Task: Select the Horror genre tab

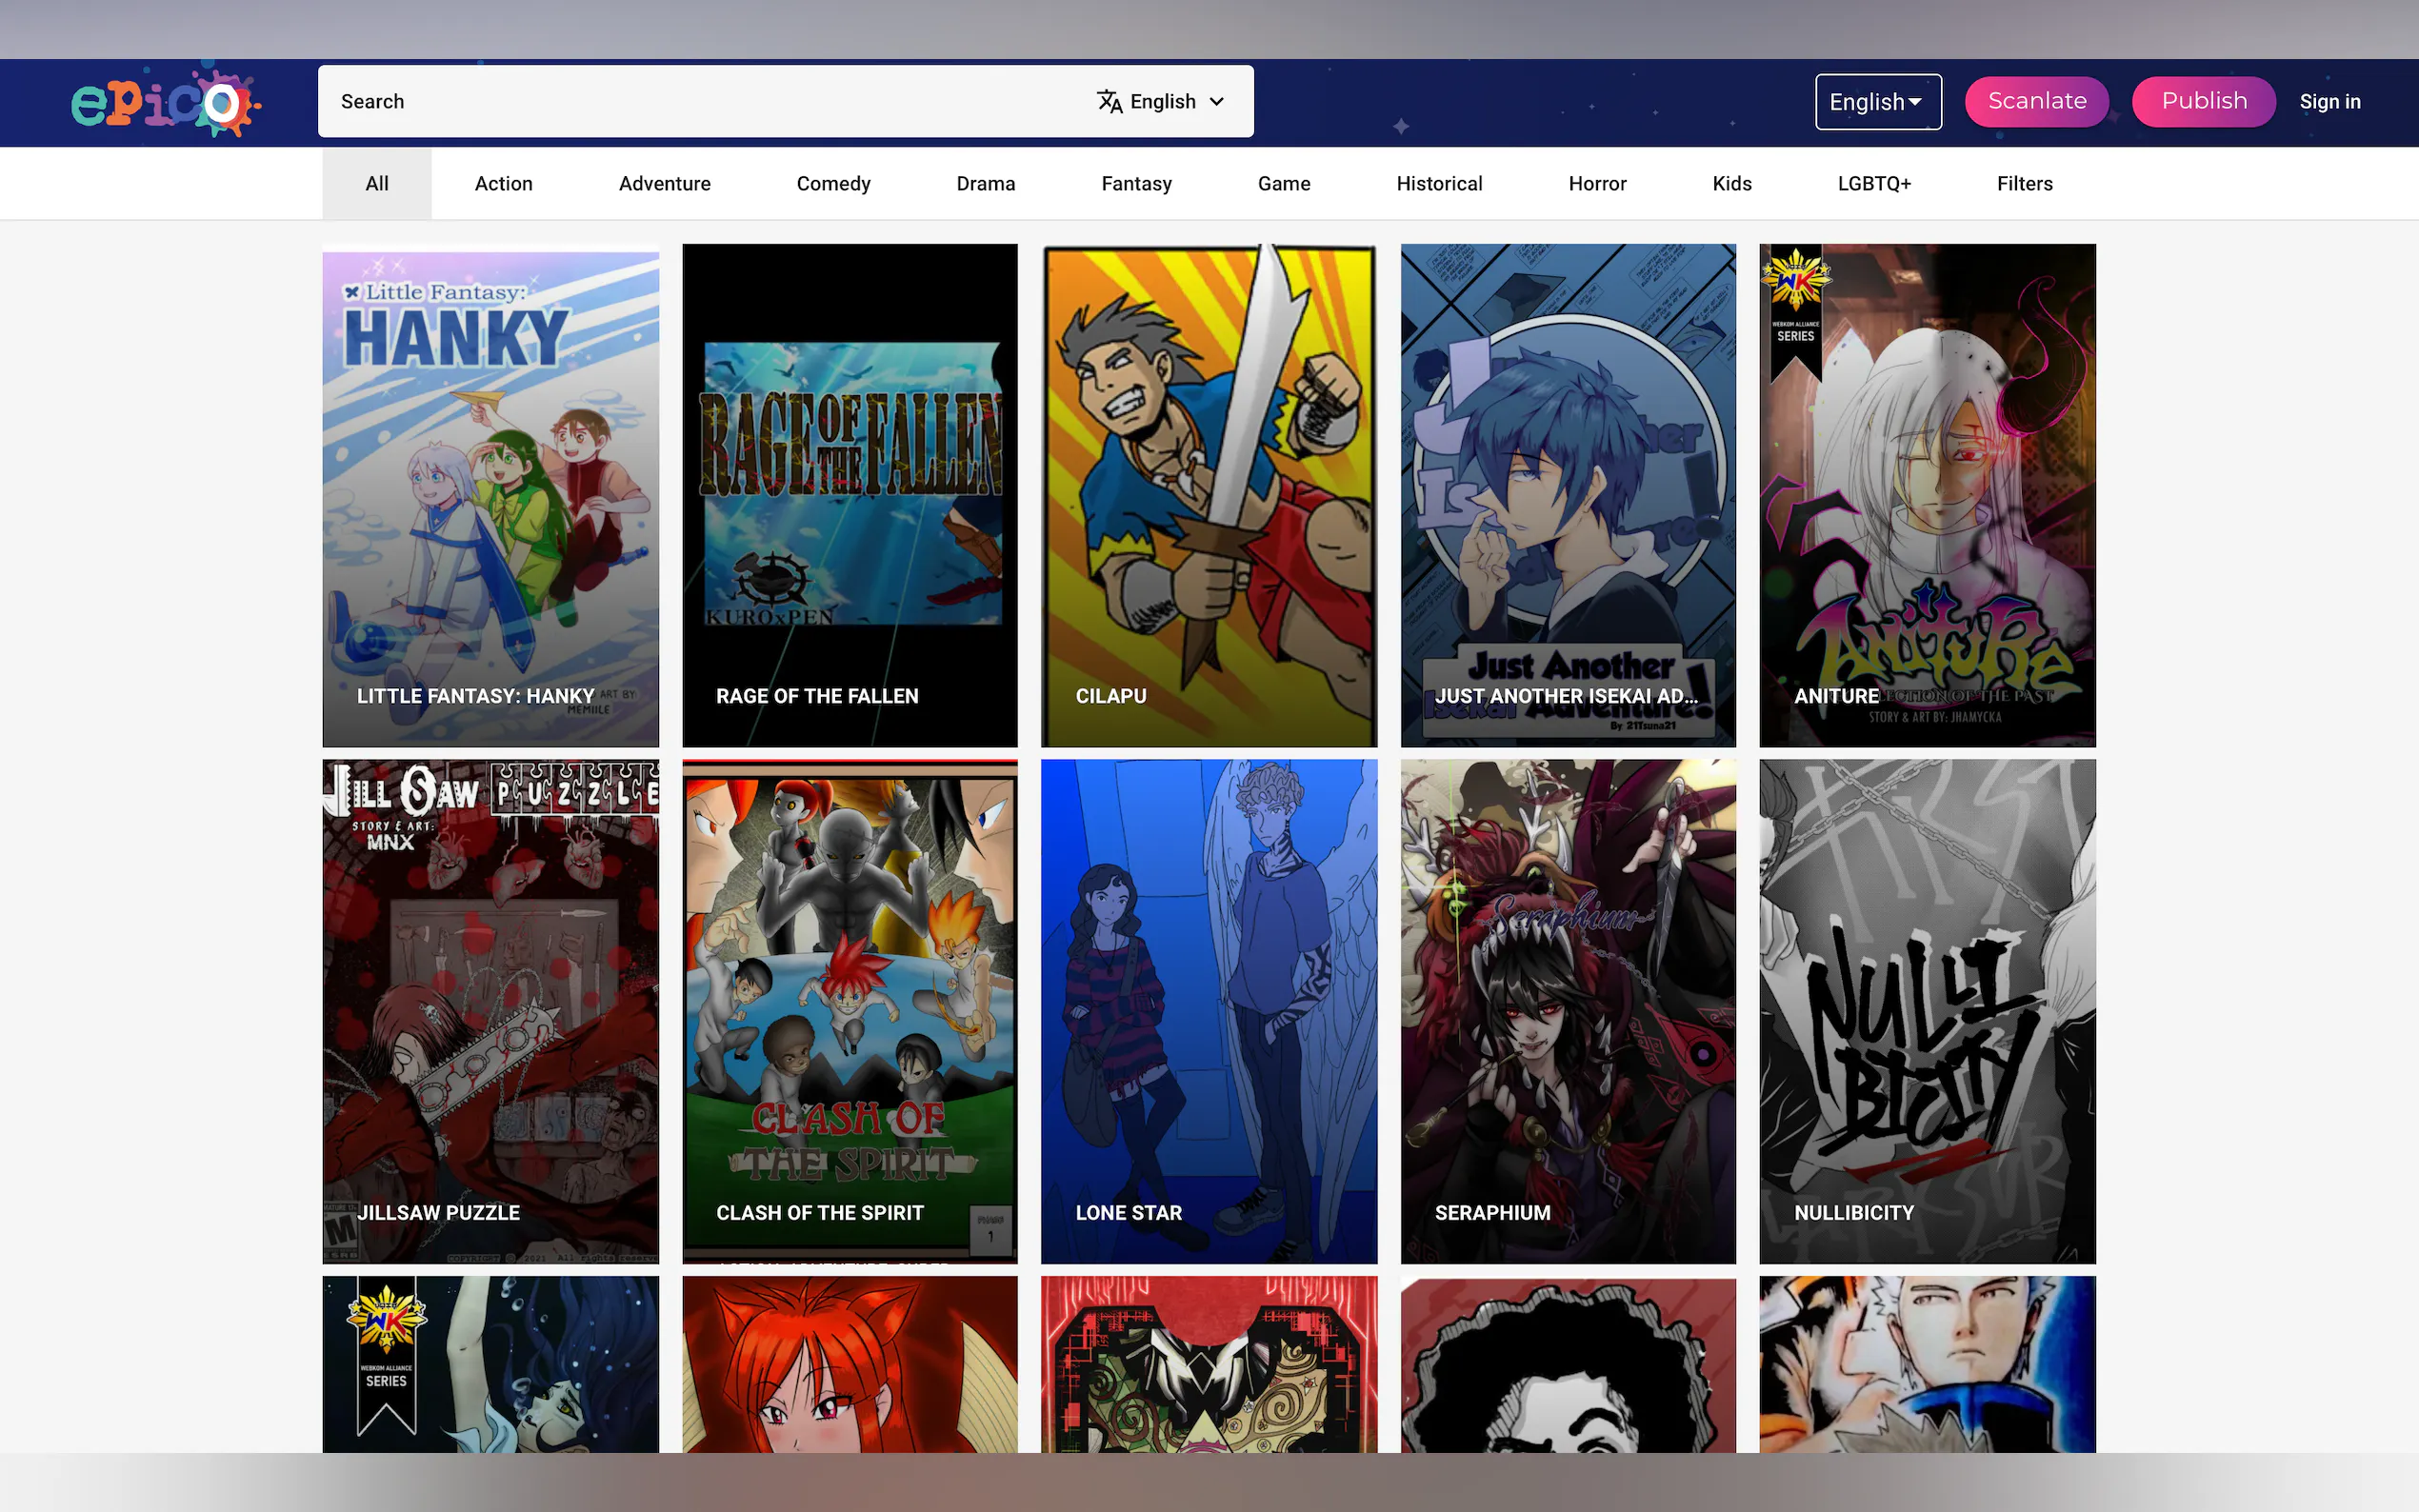Action: [x=1596, y=184]
